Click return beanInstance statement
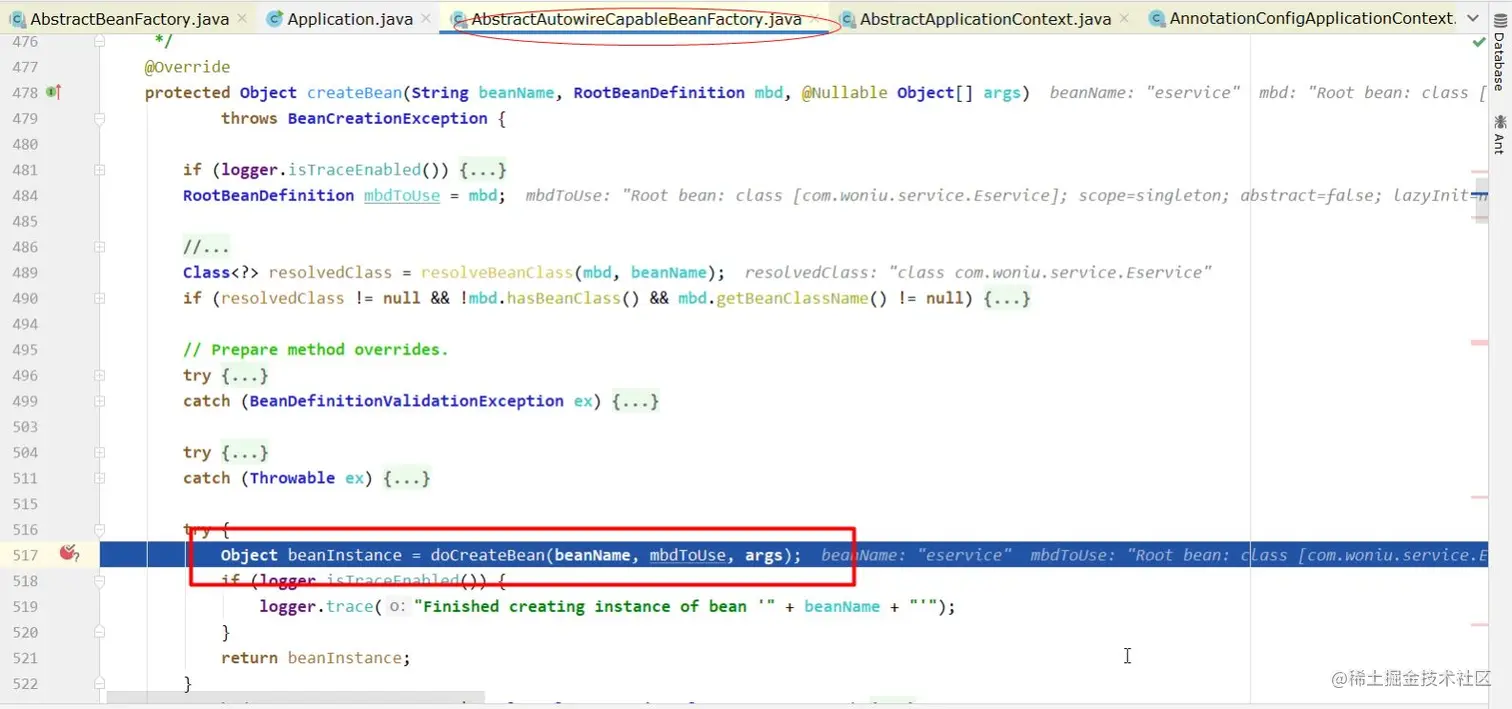Image resolution: width=1512 pixels, height=709 pixels. pyautogui.click(x=316, y=658)
